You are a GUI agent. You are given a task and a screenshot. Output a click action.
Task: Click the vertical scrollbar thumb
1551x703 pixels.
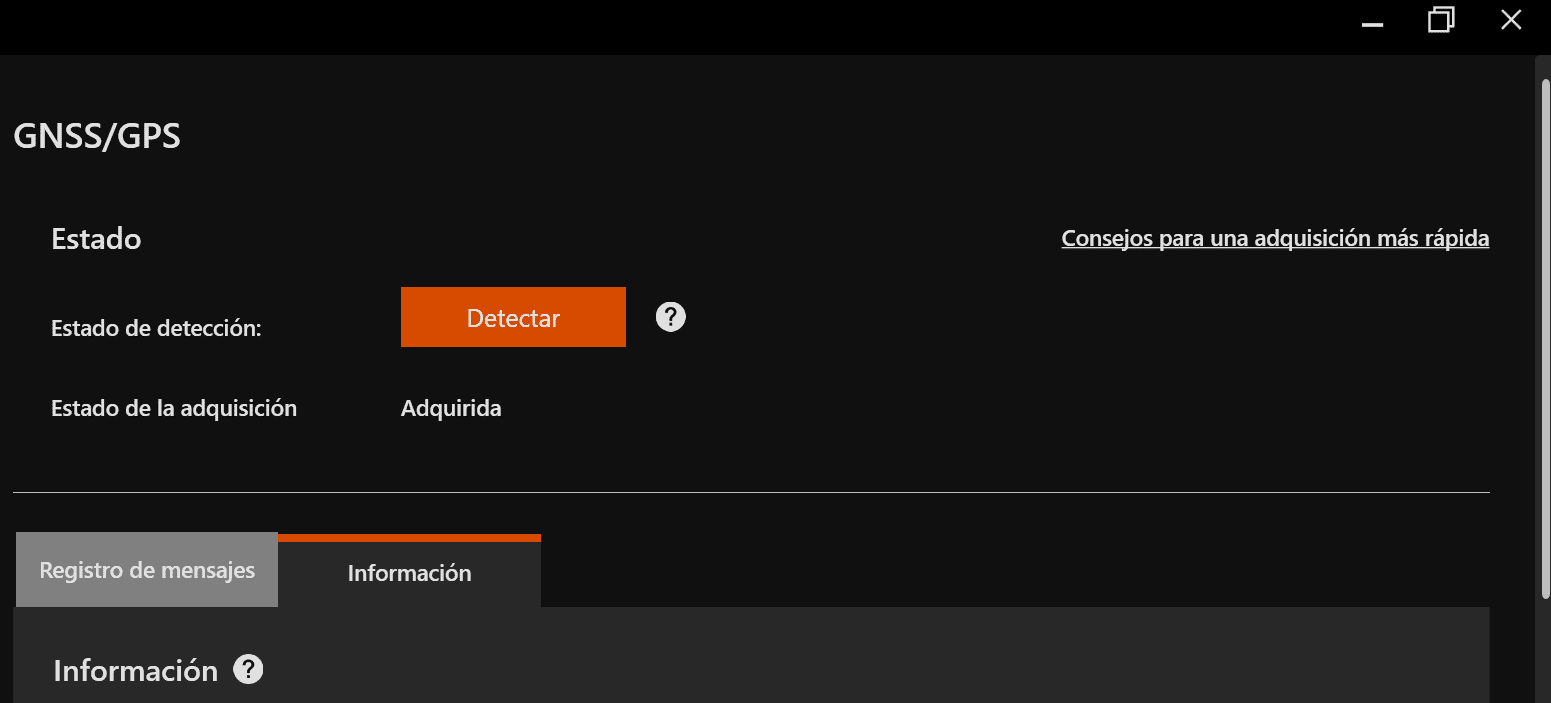[1545, 340]
